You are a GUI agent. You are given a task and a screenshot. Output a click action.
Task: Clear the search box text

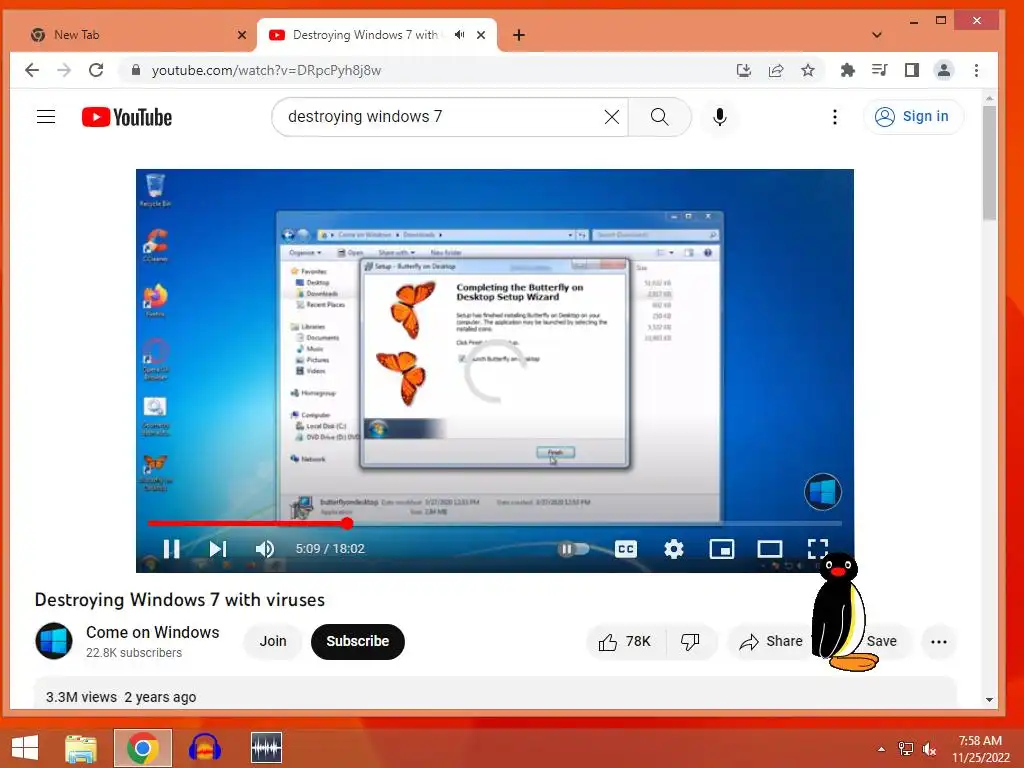click(612, 117)
